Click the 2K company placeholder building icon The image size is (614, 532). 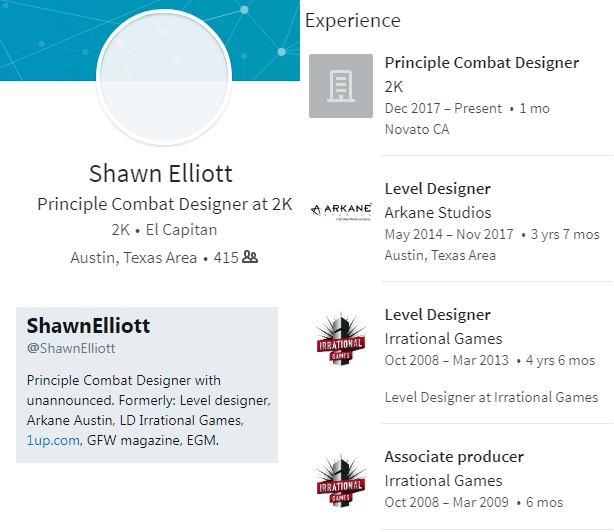coord(341,86)
